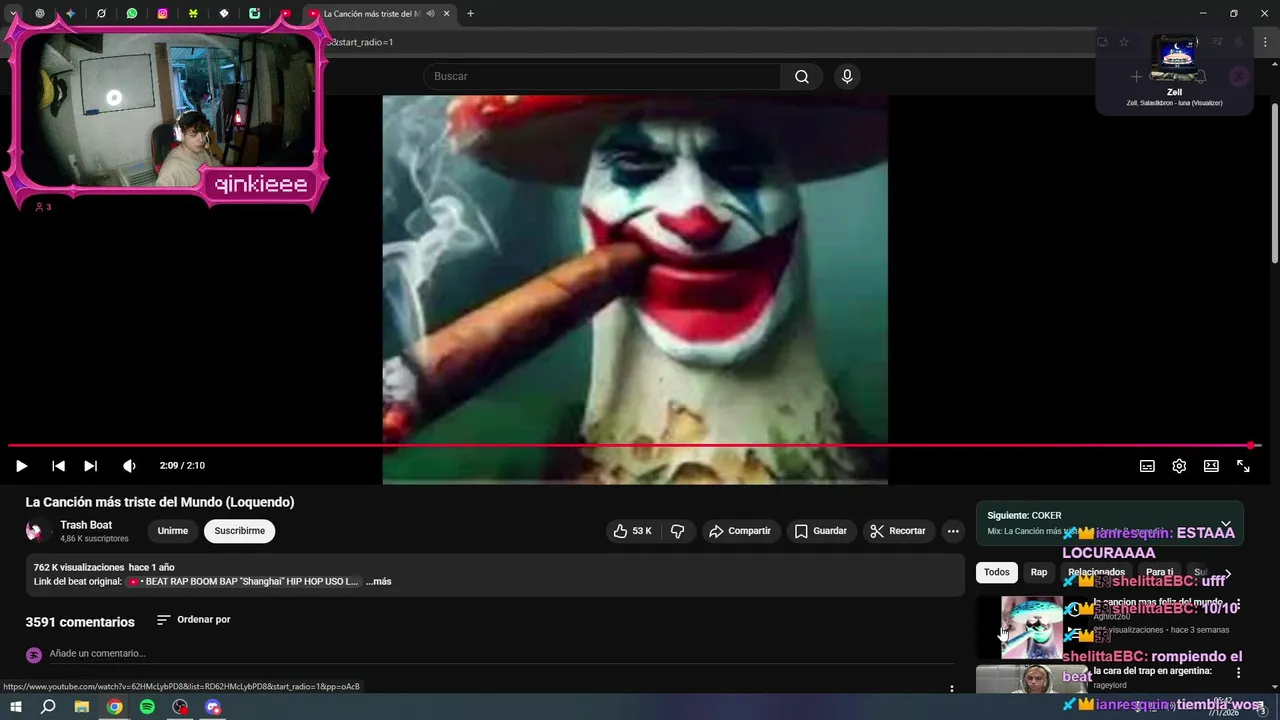1280x720 pixels.
Task: Open a new browser tab with plus
Action: pyautogui.click(x=470, y=14)
